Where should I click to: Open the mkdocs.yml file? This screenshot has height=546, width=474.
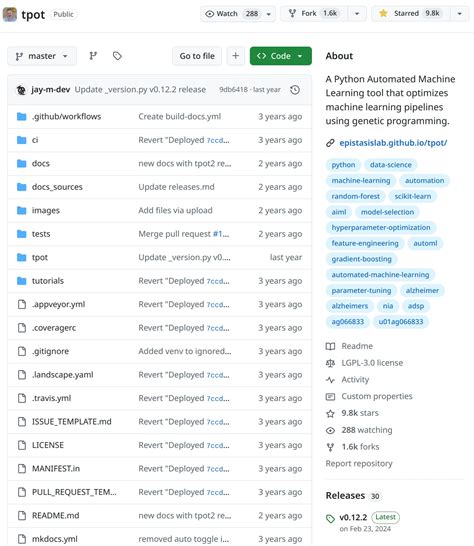[55, 539]
